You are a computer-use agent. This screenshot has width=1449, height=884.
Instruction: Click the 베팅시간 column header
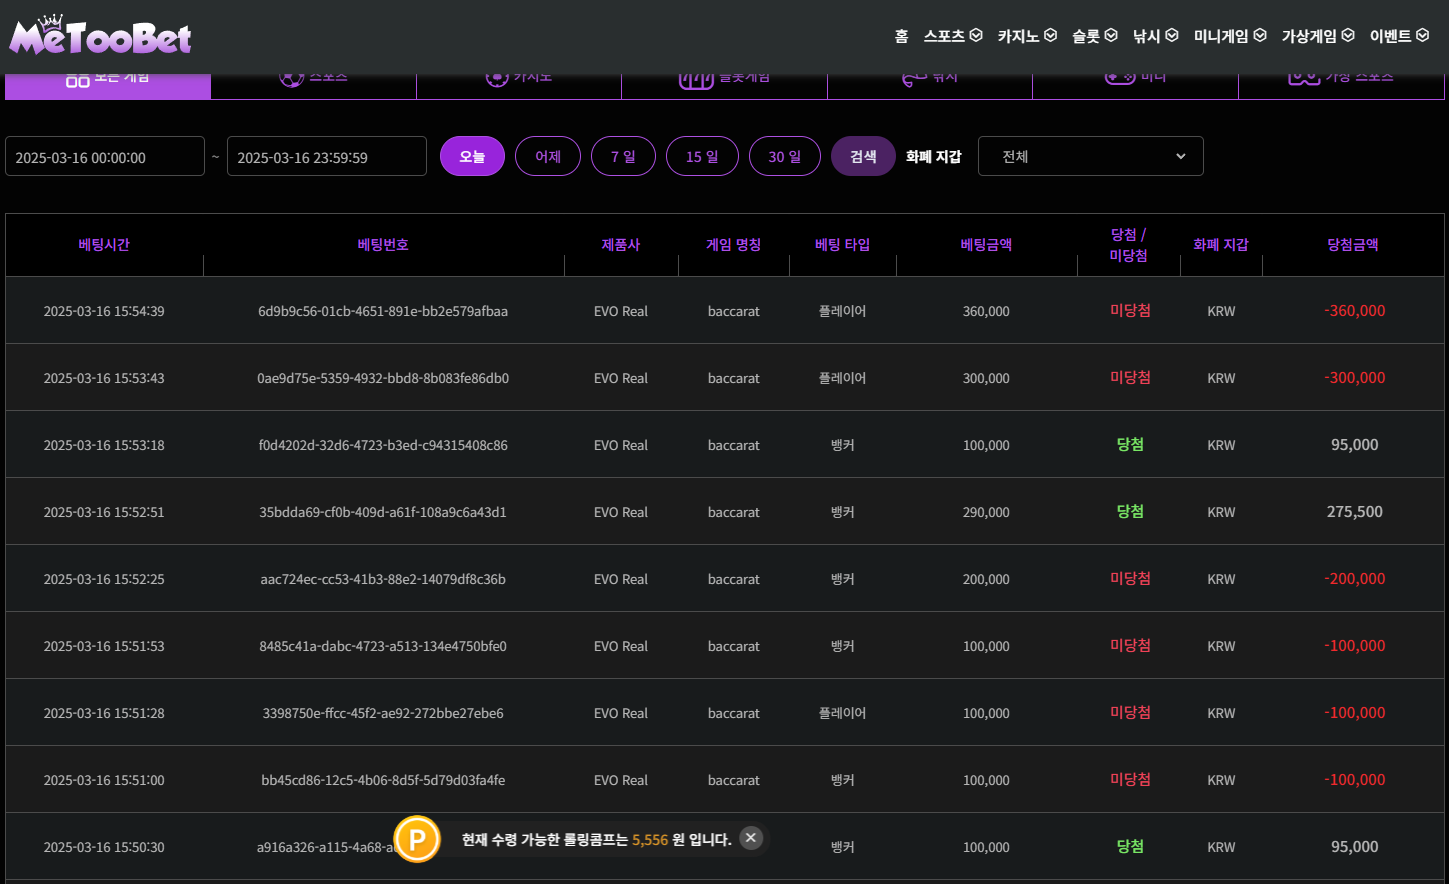(x=104, y=245)
